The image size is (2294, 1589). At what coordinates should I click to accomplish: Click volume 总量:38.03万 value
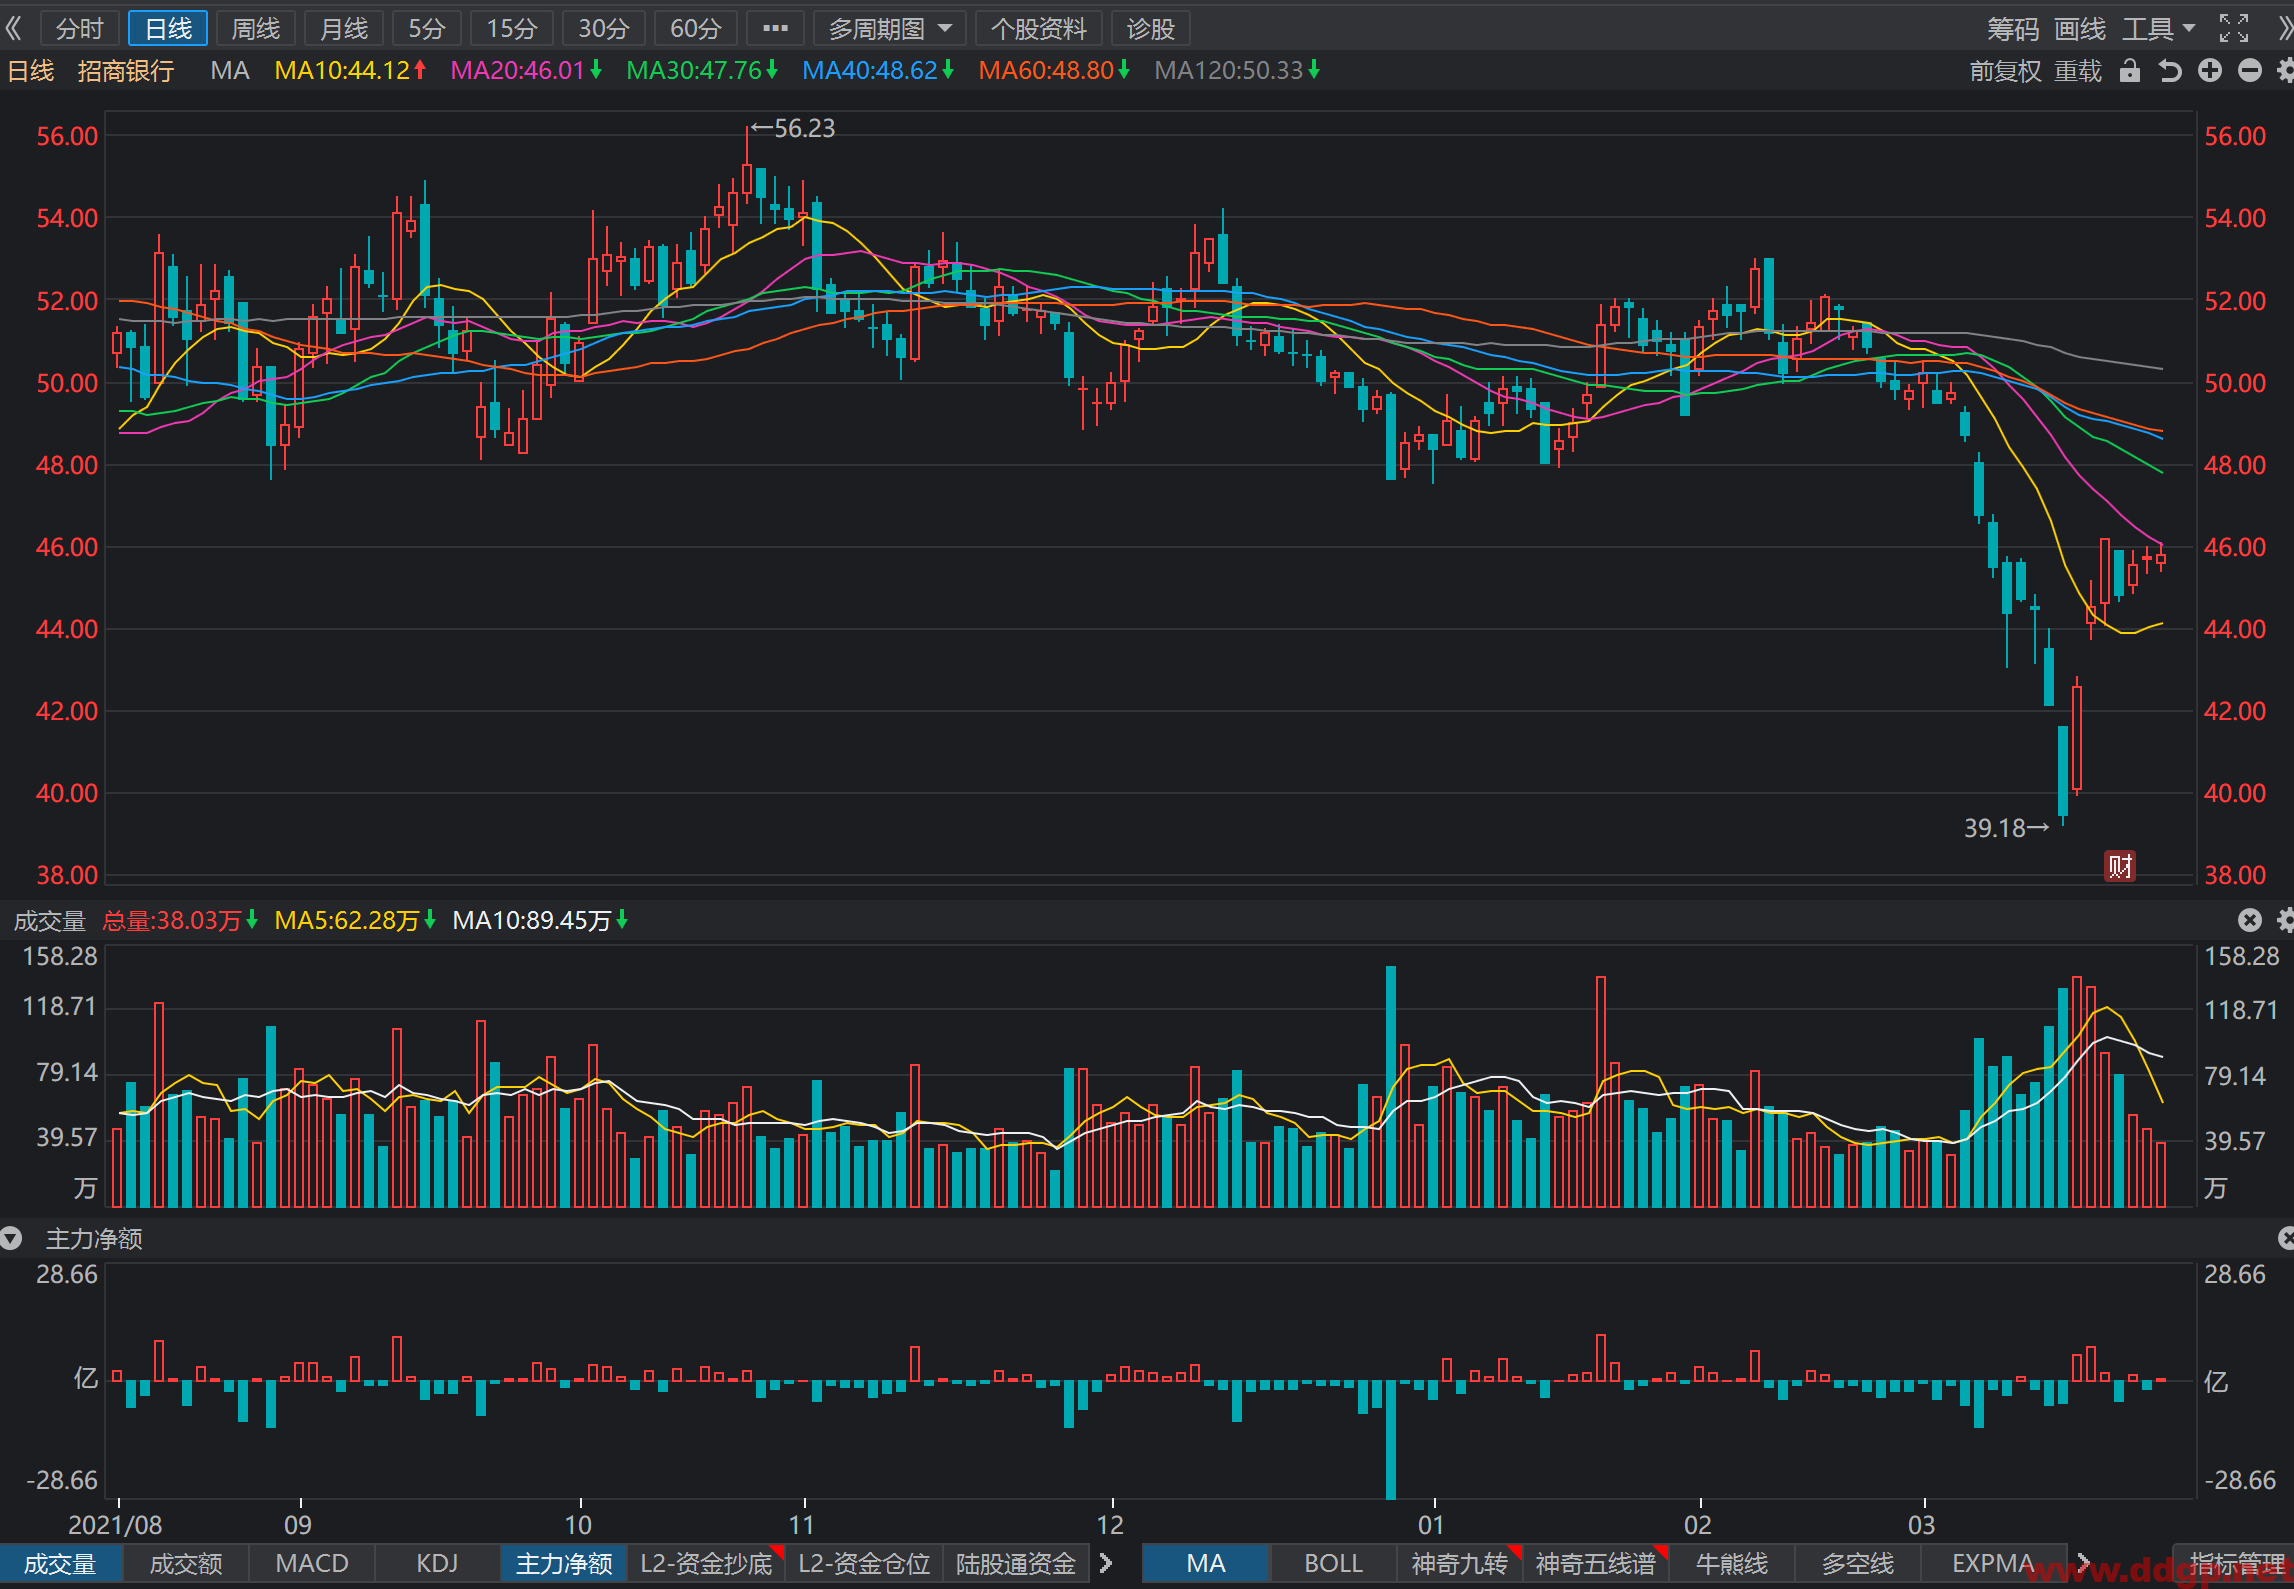click(172, 920)
